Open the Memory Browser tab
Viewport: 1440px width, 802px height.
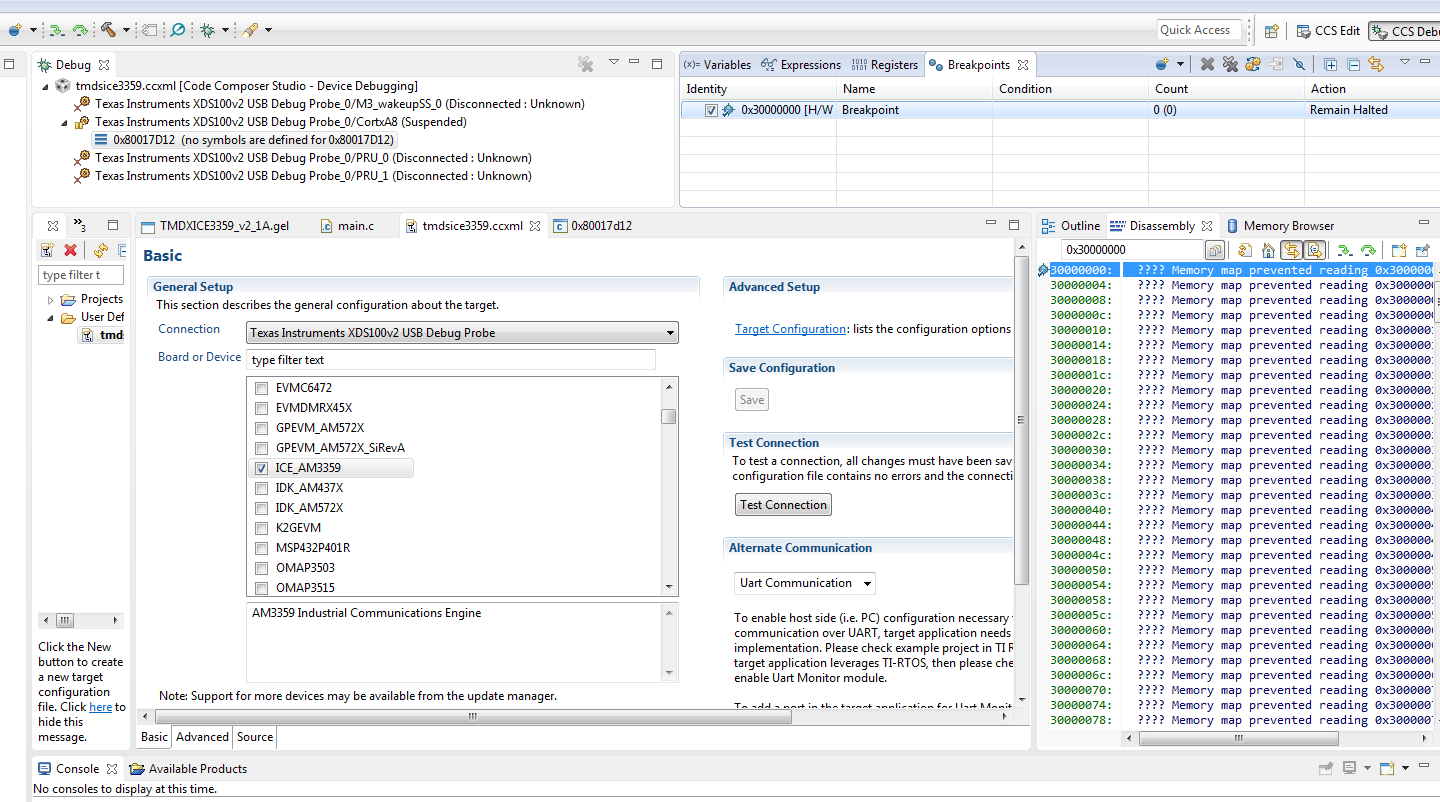[1280, 226]
